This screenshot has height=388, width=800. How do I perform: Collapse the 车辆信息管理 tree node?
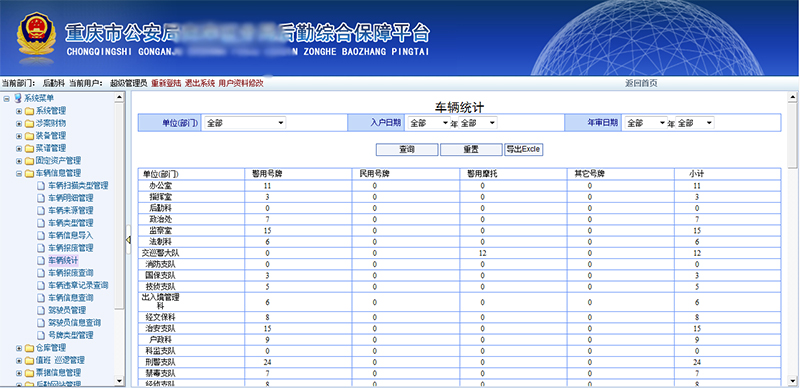click(x=19, y=174)
